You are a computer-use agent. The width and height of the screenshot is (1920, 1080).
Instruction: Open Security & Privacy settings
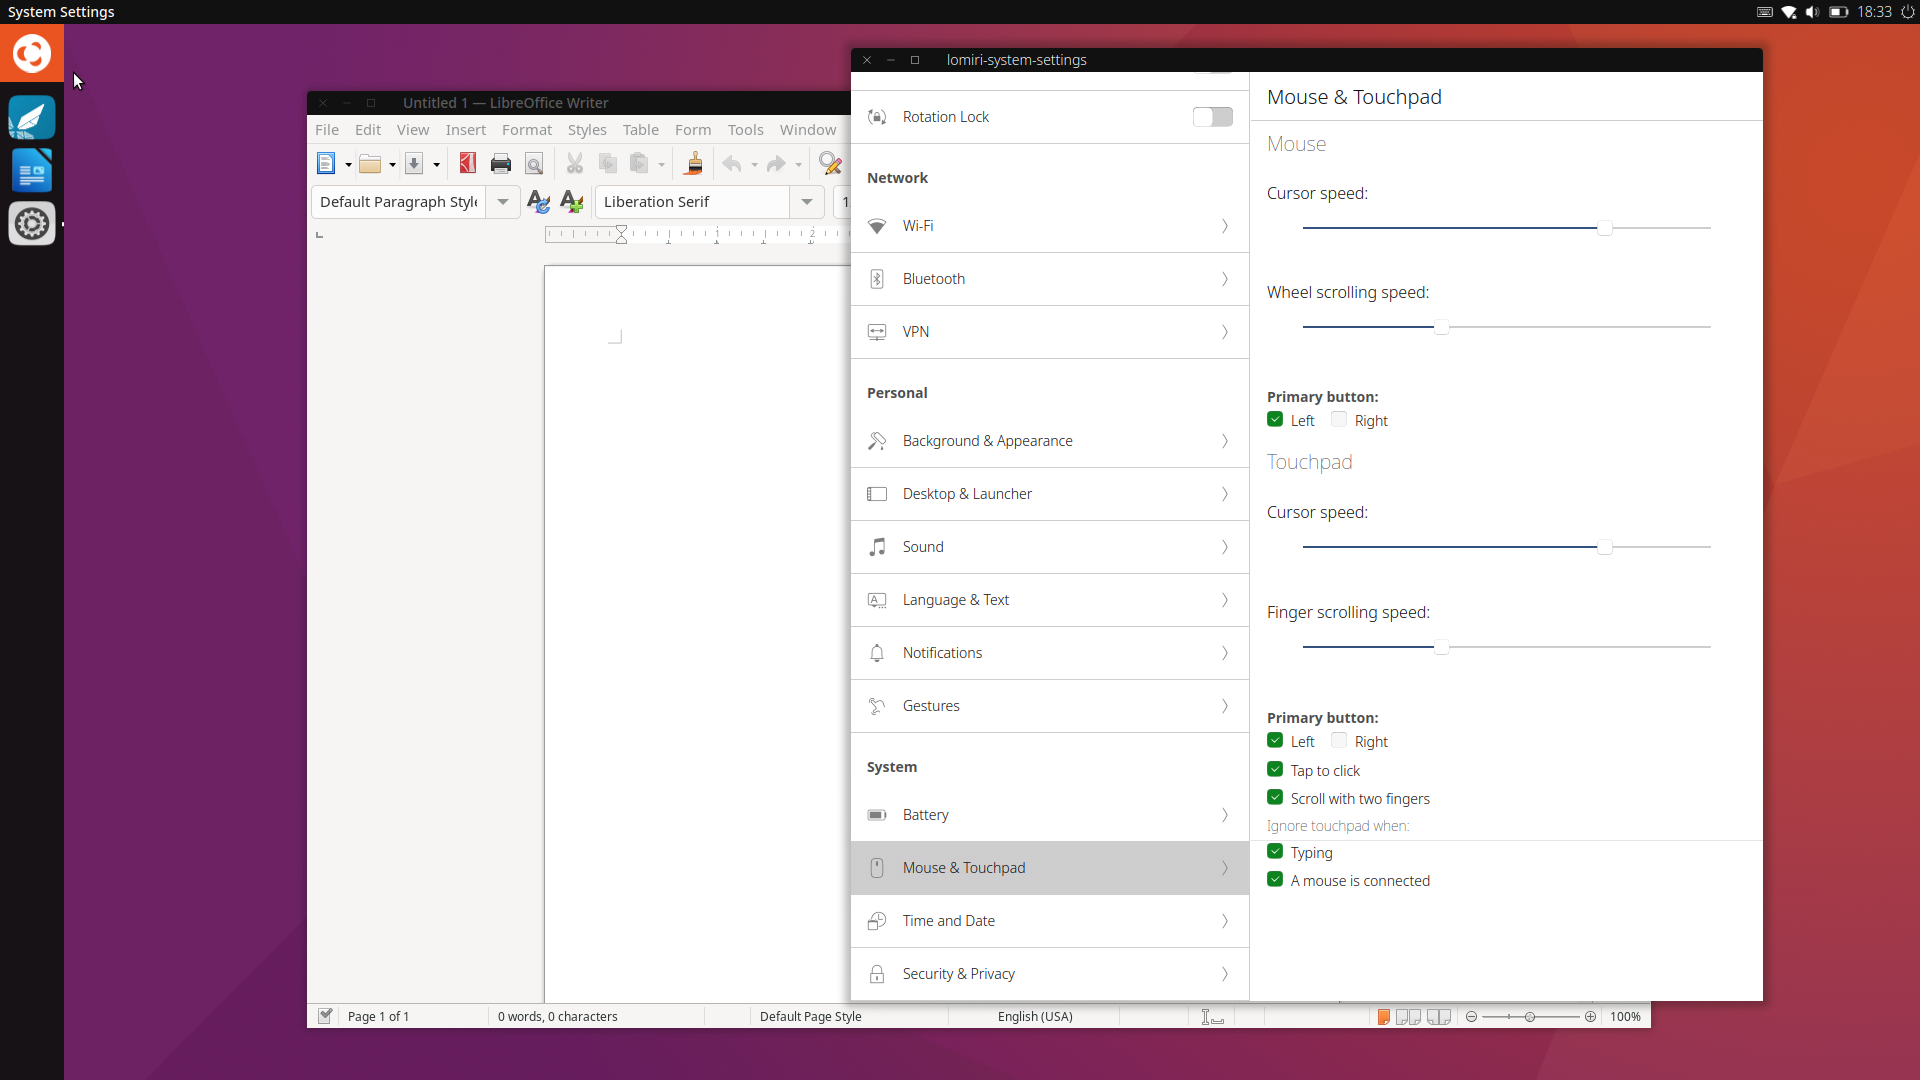pyautogui.click(x=1050, y=974)
